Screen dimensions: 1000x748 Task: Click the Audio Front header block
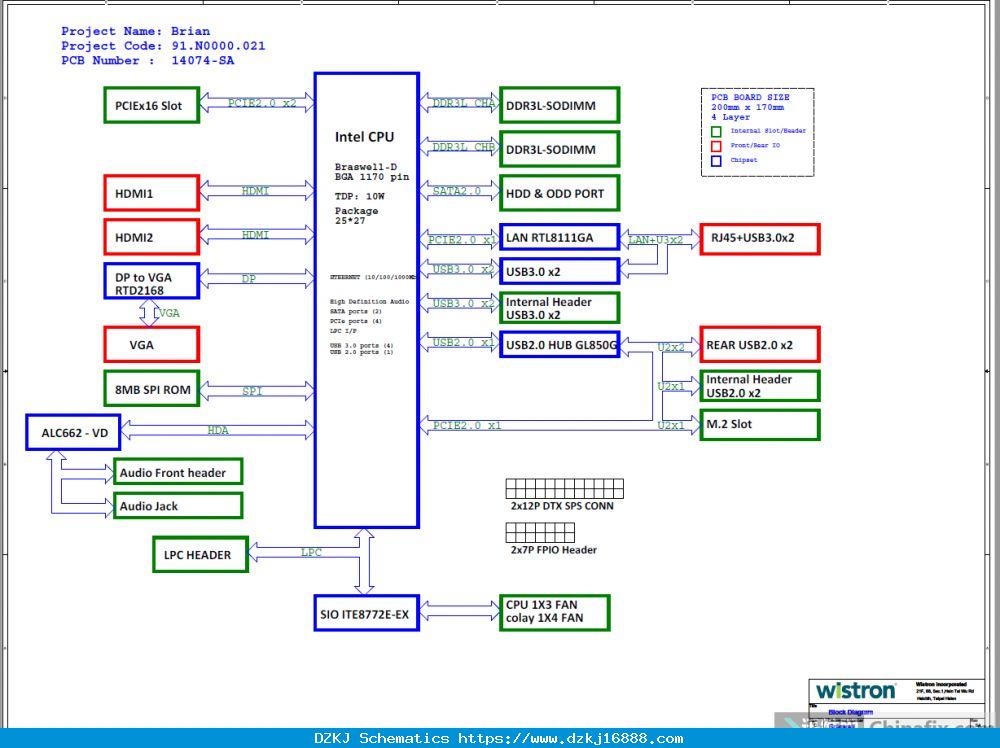pos(178,472)
